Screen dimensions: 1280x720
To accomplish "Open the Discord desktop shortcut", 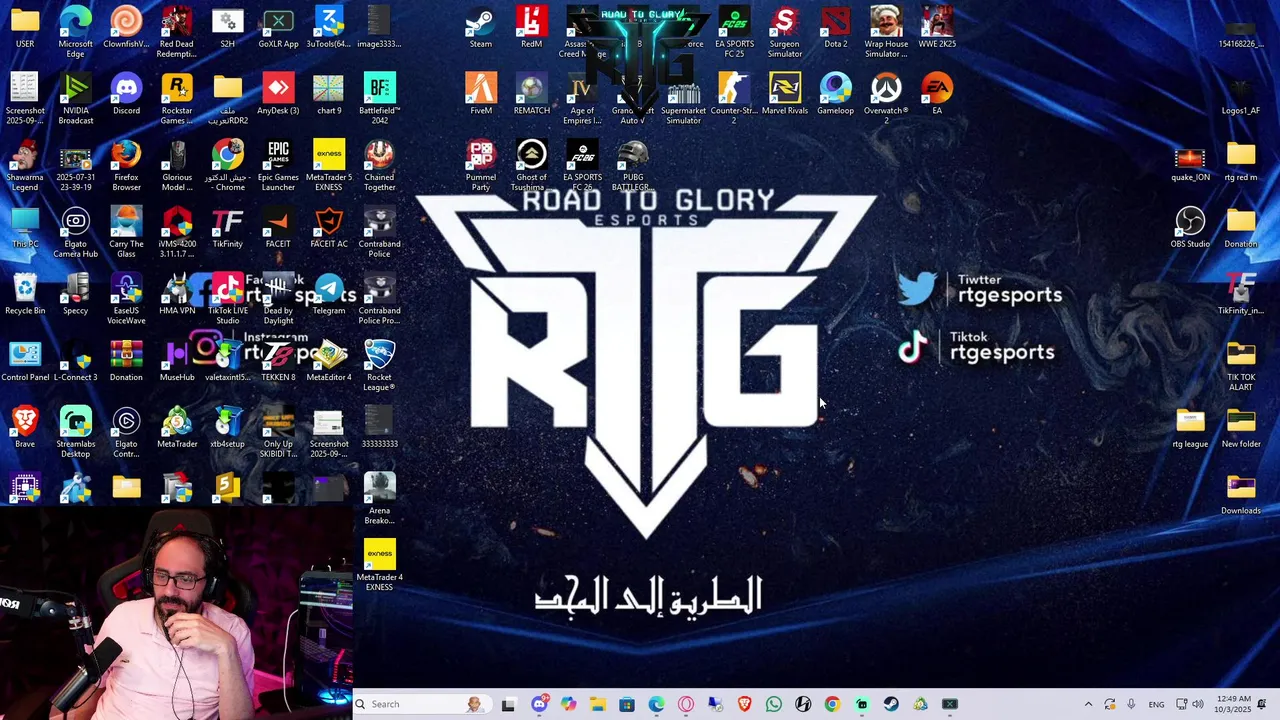I will point(126,94).
